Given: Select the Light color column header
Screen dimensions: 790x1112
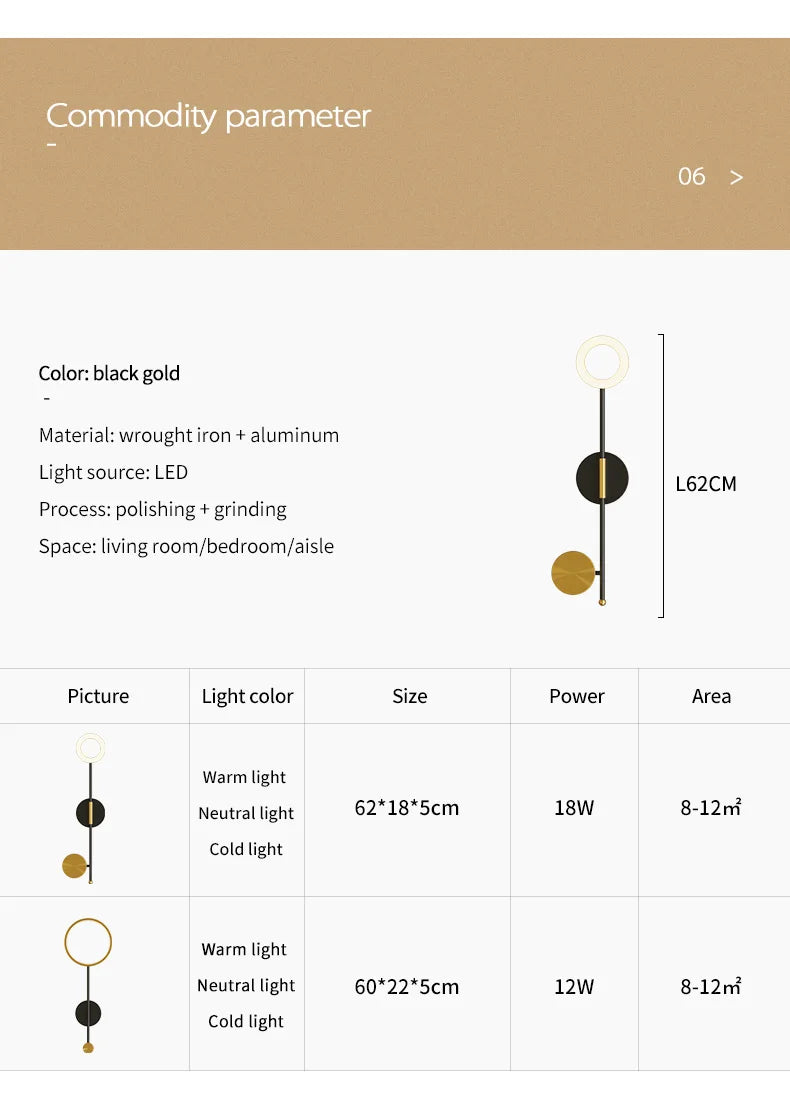Looking at the screenshot, I should click(247, 696).
